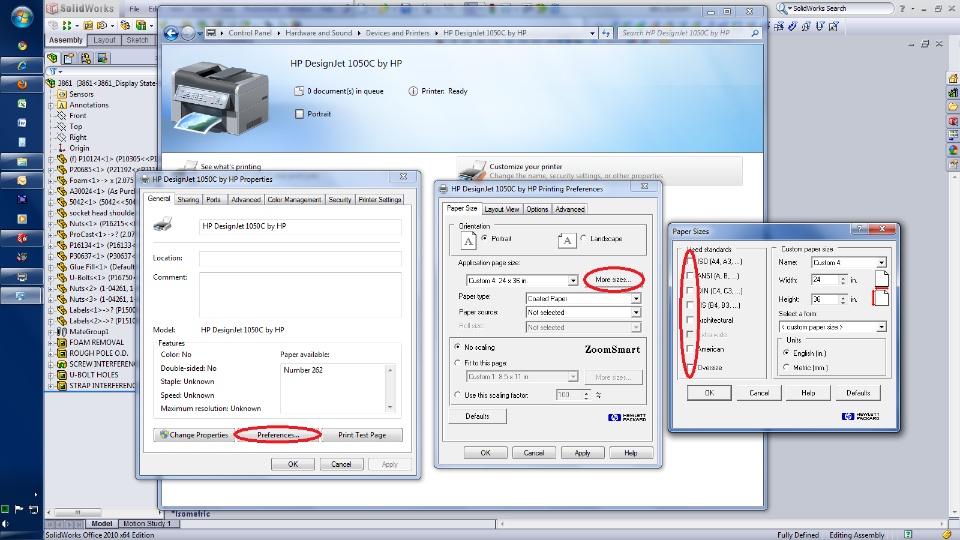This screenshot has height=540, width=960.
Task: Switch to the SolidWorks Sketch tab
Action: [x=137, y=40]
